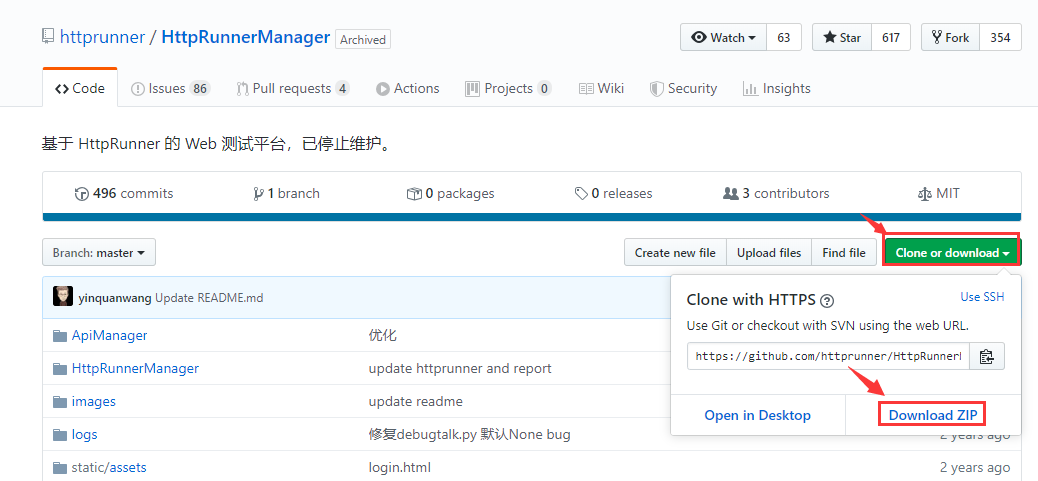The height and width of the screenshot is (481, 1038).
Task: Click Open in Desktop
Action: coord(757,415)
